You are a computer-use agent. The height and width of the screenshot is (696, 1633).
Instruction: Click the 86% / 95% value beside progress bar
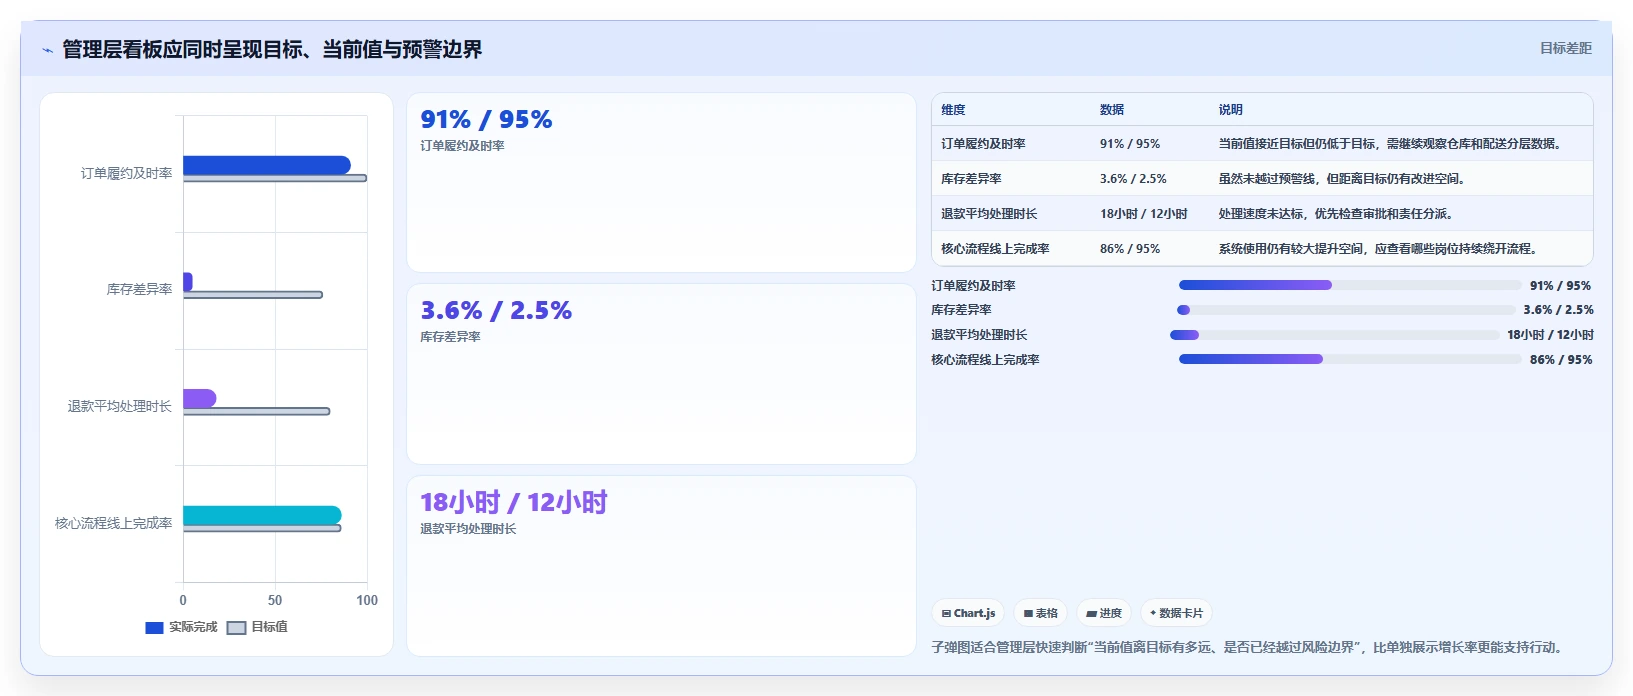click(1561, 359)
